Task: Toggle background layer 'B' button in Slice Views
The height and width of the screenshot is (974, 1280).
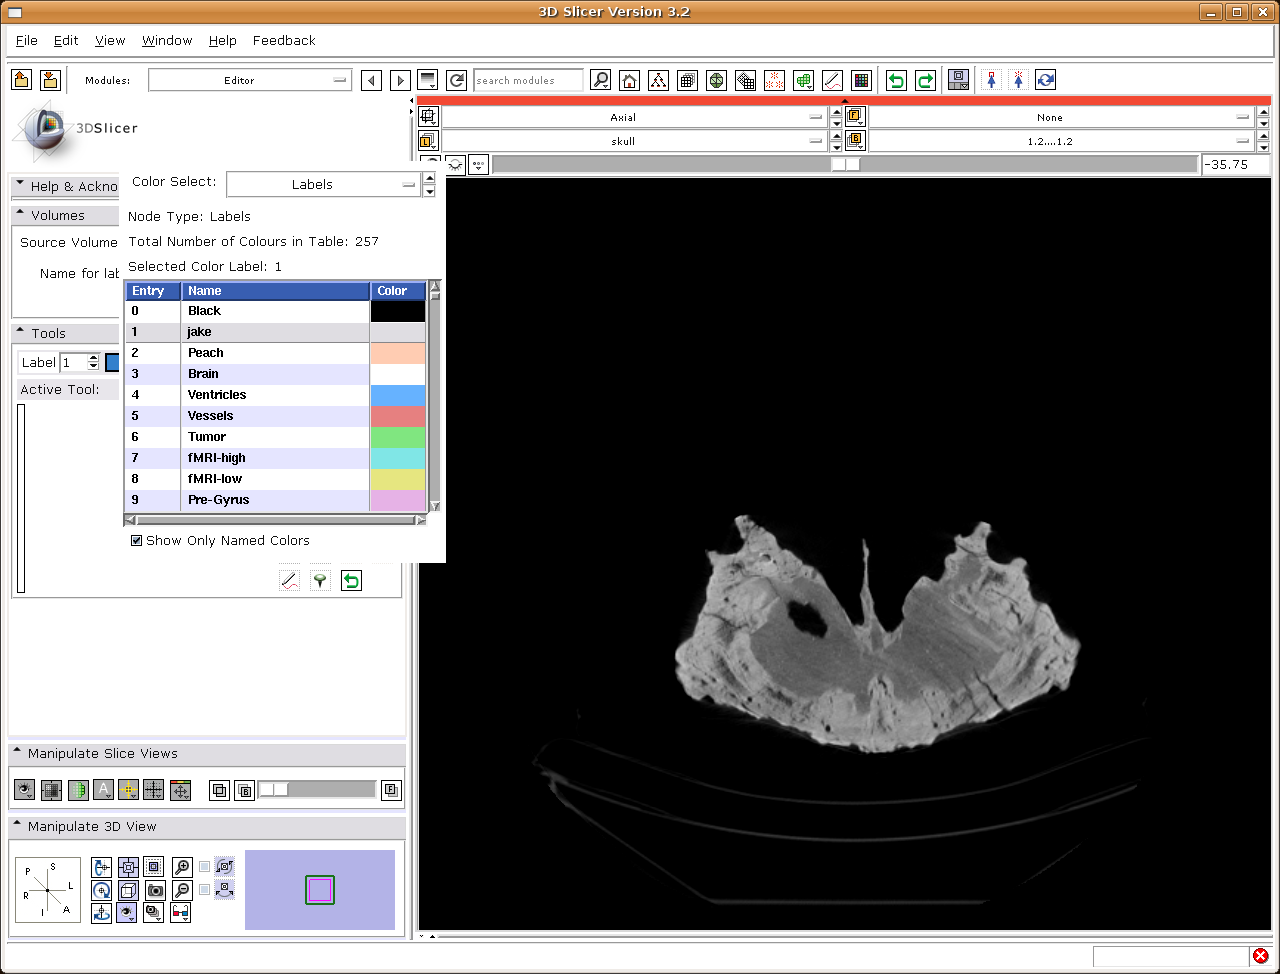Action: pos(245,790)
